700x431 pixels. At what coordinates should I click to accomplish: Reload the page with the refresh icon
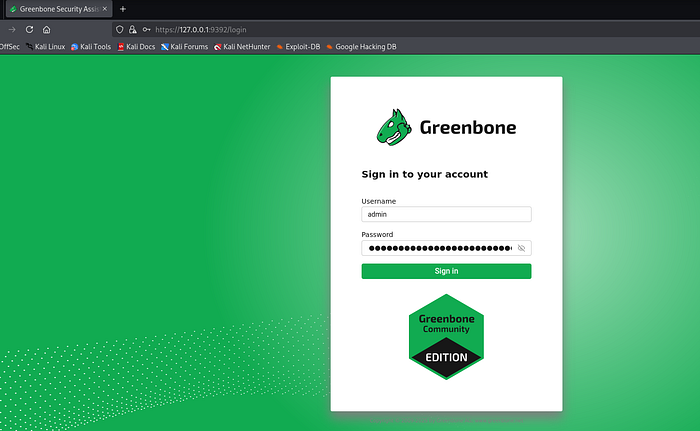pos(29,29)
